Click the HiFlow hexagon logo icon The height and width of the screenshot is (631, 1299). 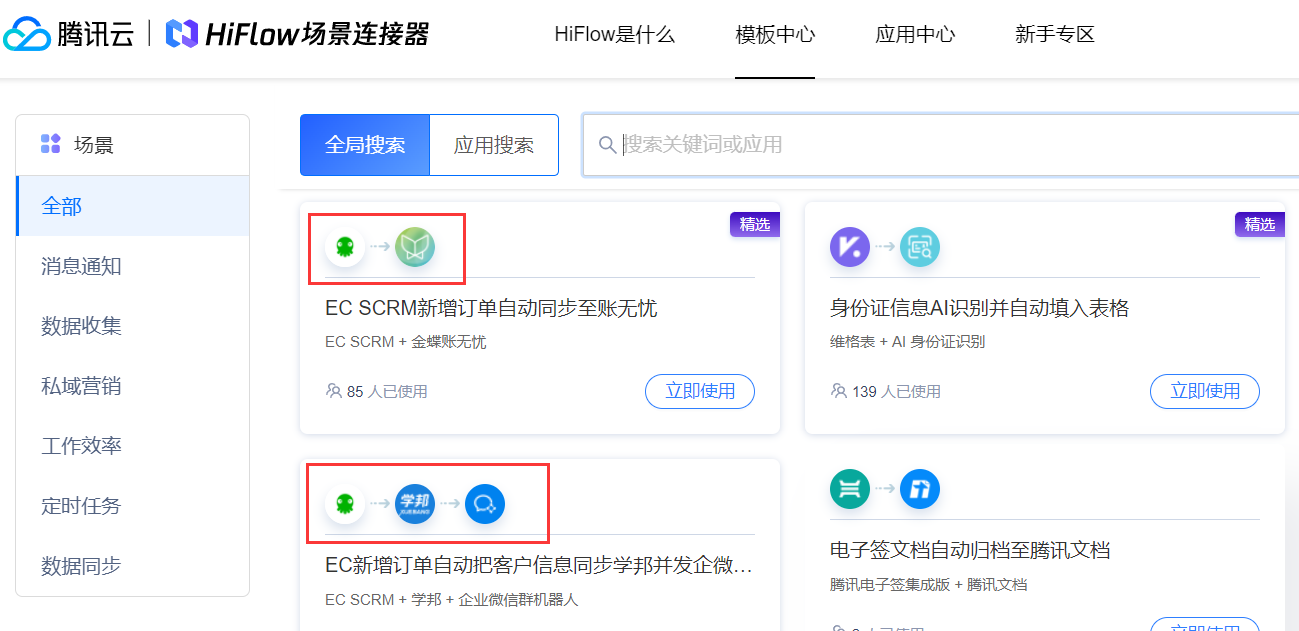coord(181,34)
